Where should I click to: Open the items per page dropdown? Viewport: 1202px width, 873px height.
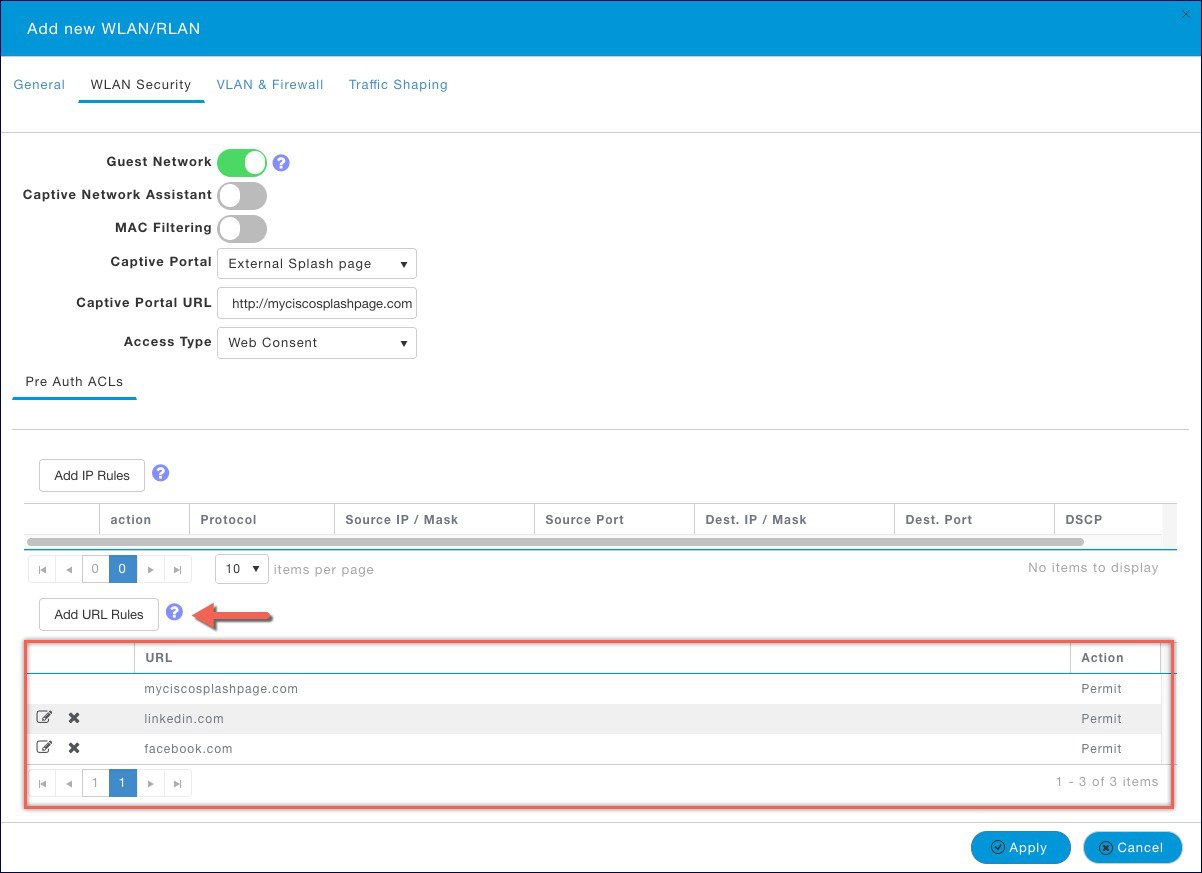[243, 569]
